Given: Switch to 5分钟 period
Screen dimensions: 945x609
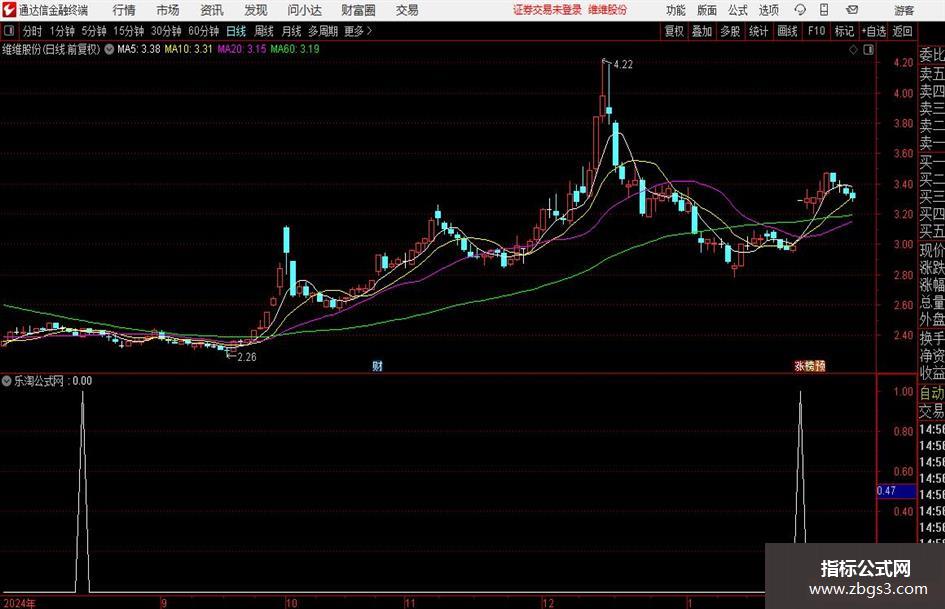Looking at the screenshot, I should pyautogui.click(x=94, y=31).
